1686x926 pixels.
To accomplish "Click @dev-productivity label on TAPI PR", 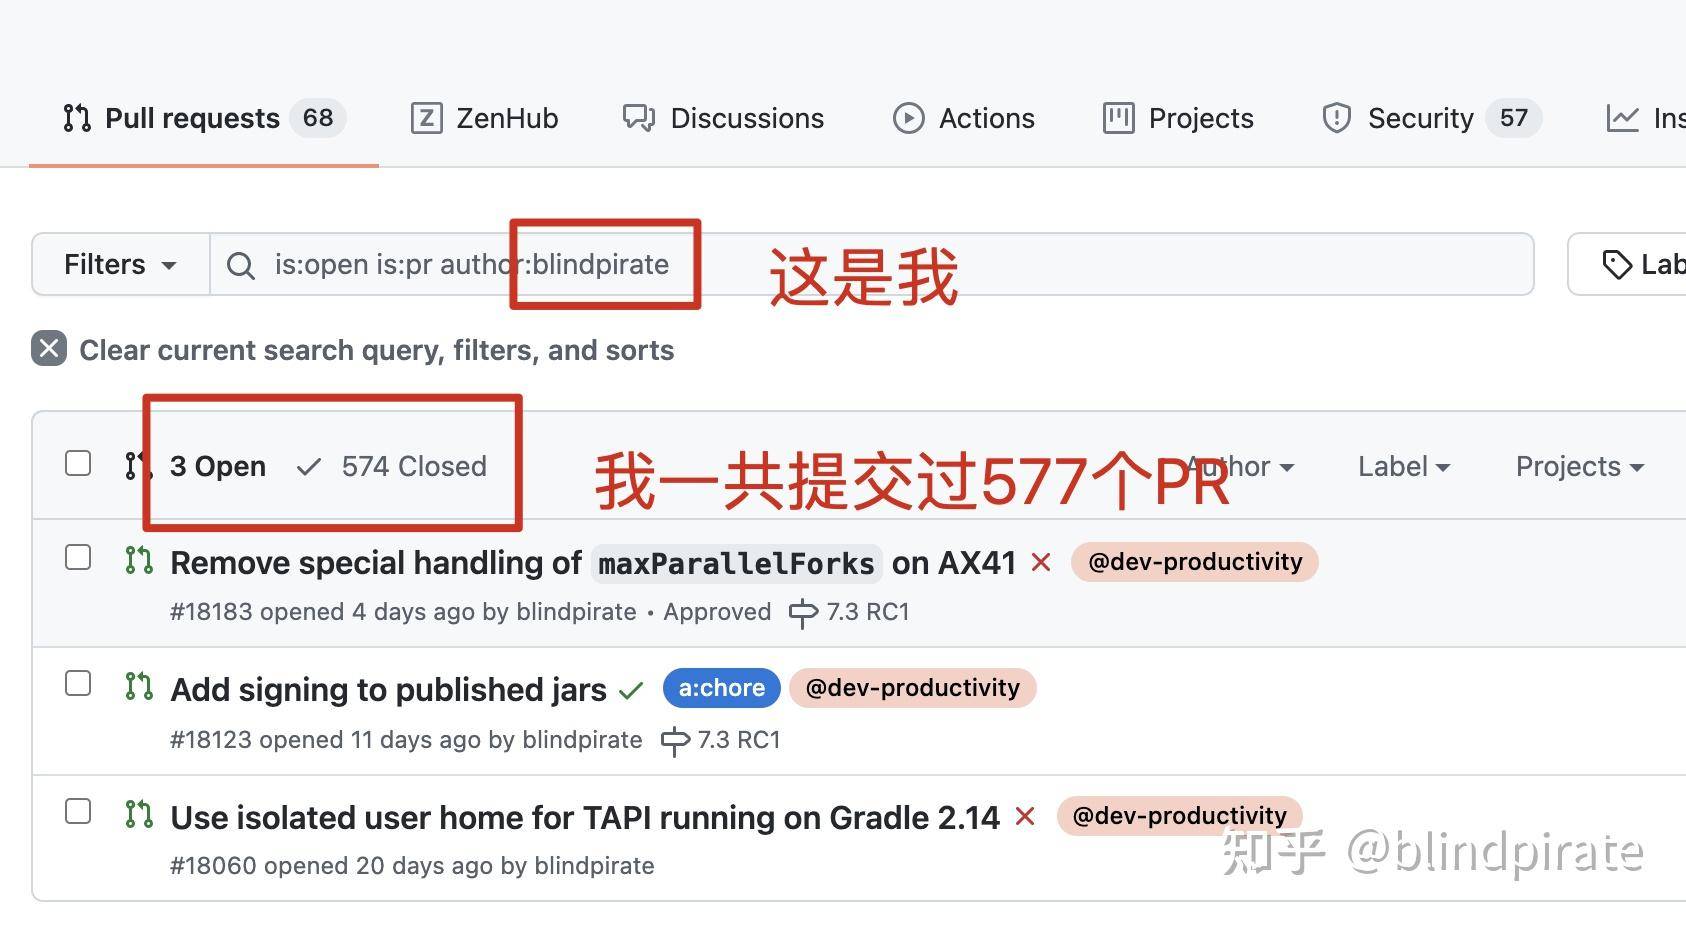I will click(1179, 815).
